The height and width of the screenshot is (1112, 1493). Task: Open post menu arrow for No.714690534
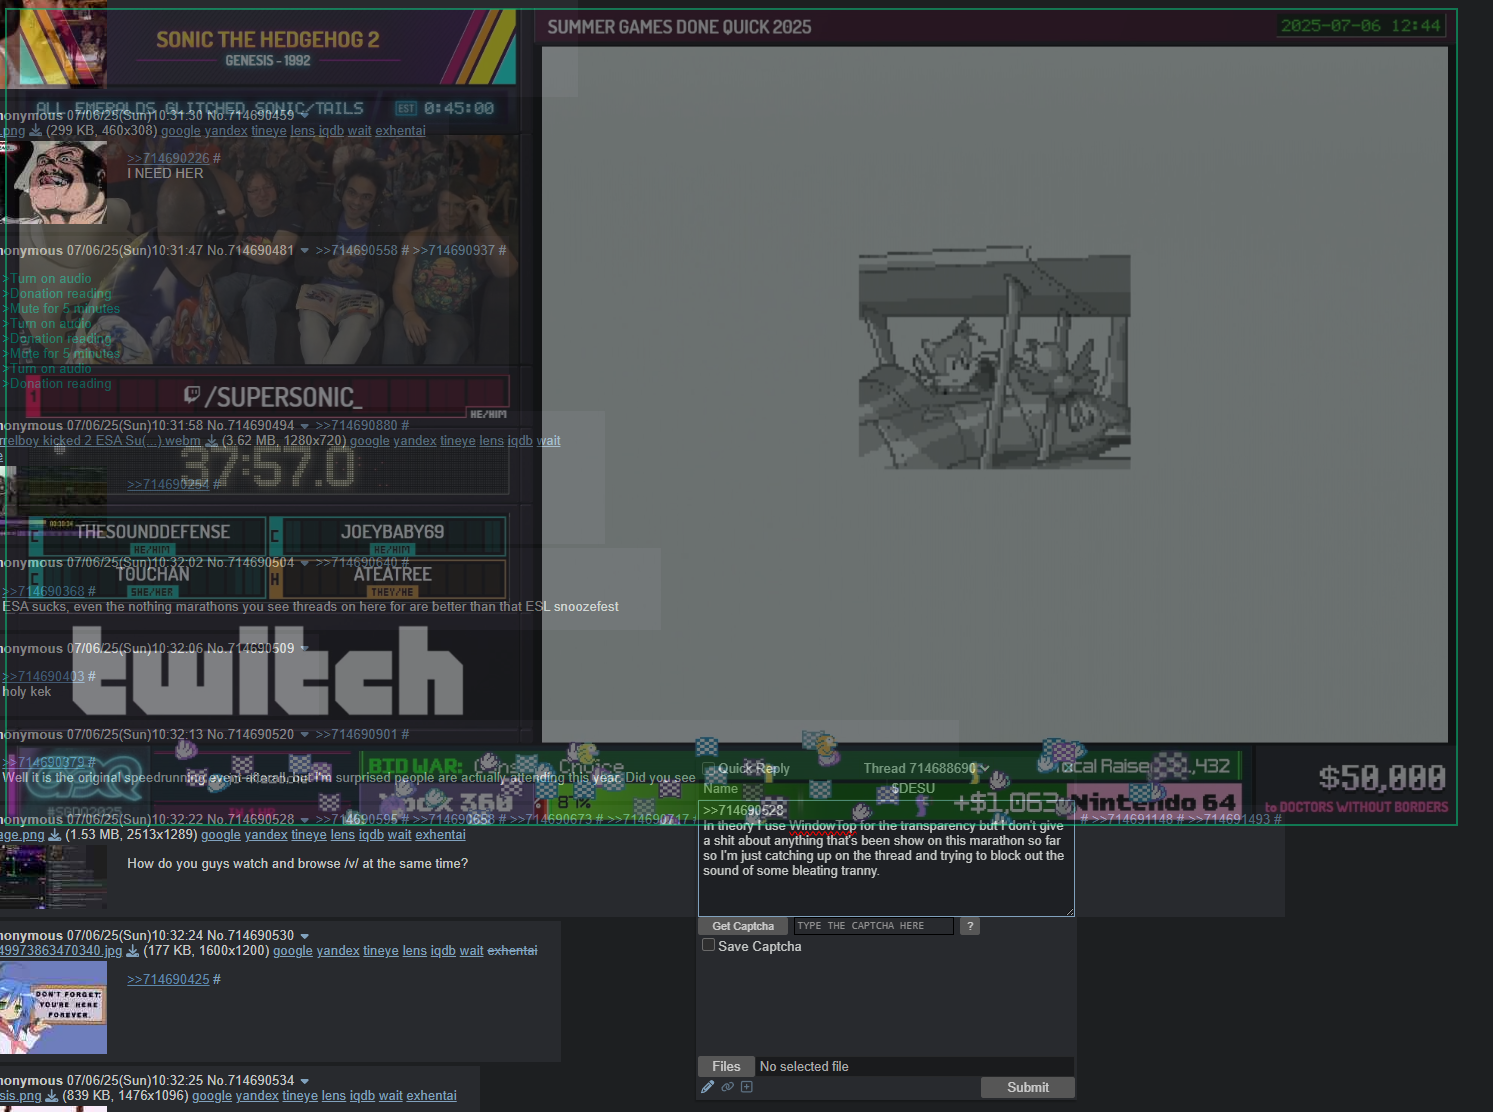[305, 1081]
